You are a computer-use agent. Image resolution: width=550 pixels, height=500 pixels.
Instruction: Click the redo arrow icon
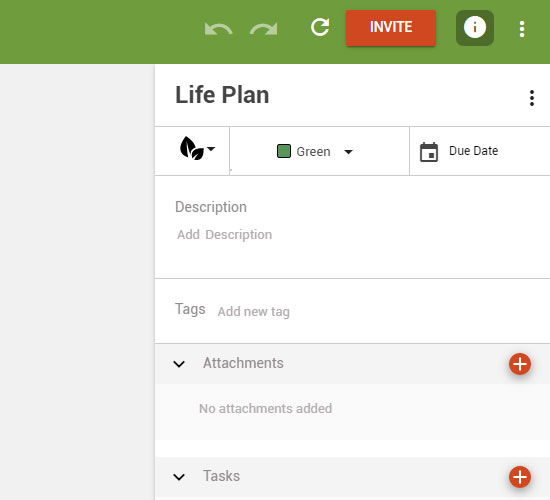[x=263, y=29]
